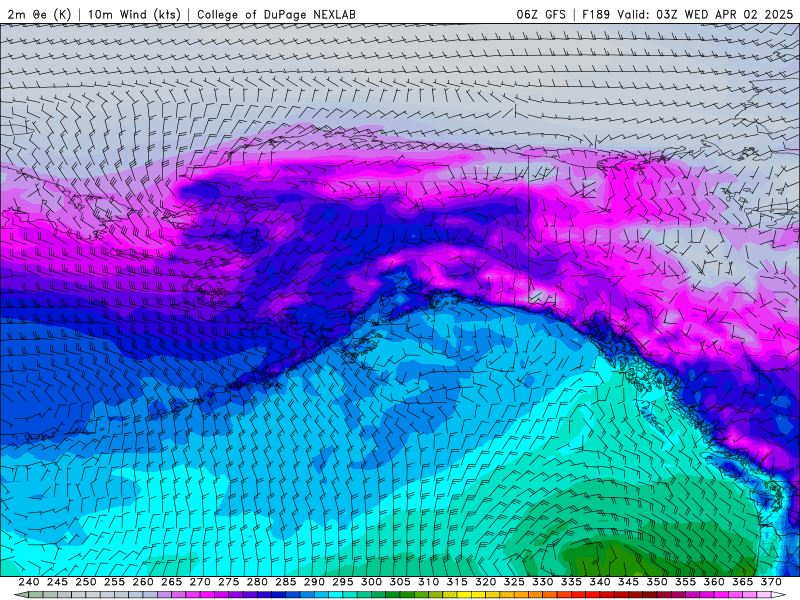Click the '10m Wind (kts)' title label

[x=134, y=14]
